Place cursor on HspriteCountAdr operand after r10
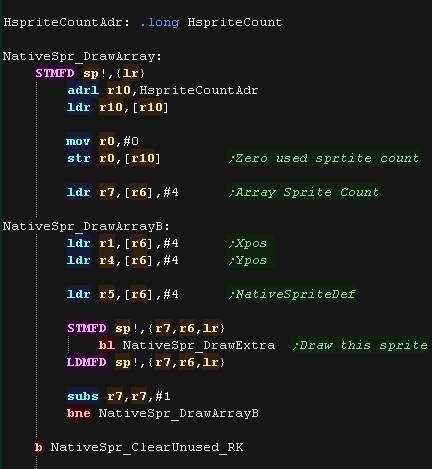The height and width of the screenshot is (469, 432). (199, 90)
